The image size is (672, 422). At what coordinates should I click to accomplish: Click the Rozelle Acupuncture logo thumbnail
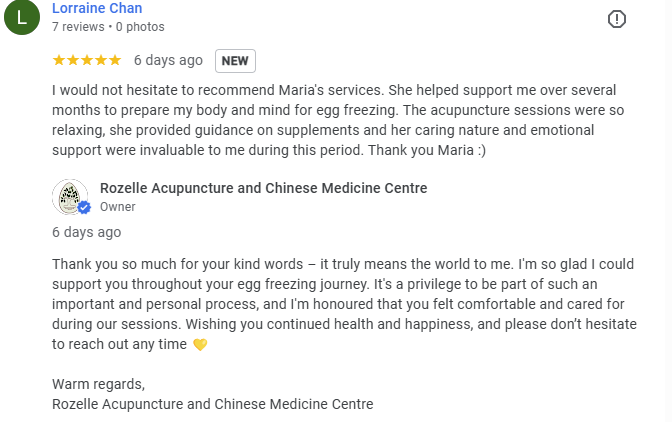[69, 196]
